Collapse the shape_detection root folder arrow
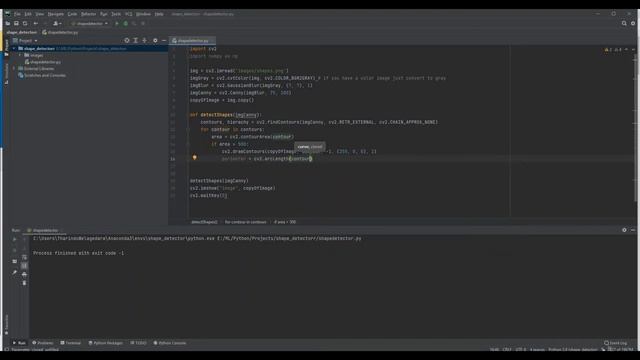 tap(14, 48)
